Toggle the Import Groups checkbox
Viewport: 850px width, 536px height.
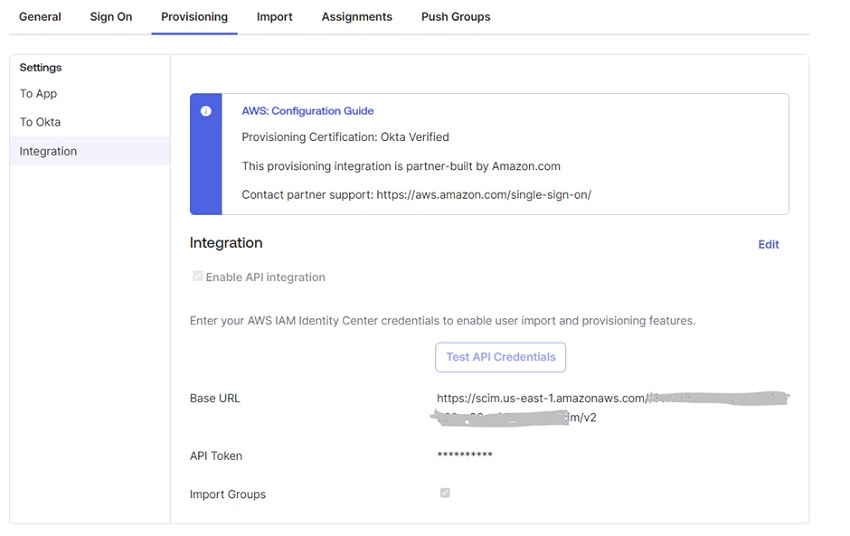445,493
